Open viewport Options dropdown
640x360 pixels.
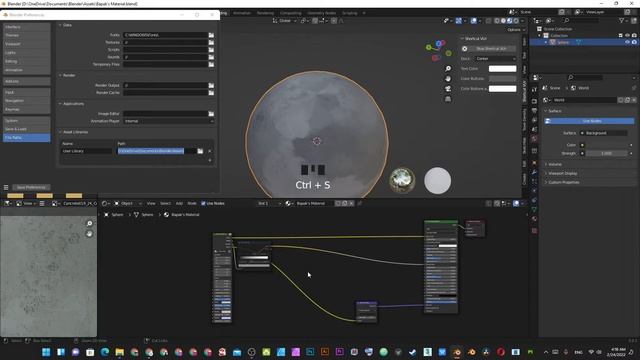516,30
